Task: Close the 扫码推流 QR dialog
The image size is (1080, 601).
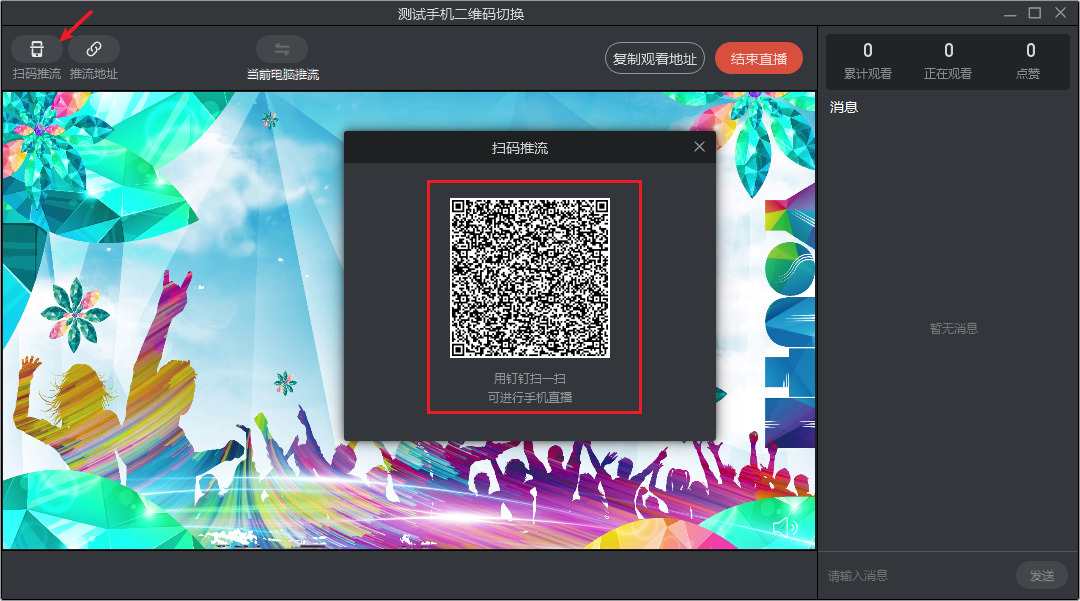Action: coord(699,147)
